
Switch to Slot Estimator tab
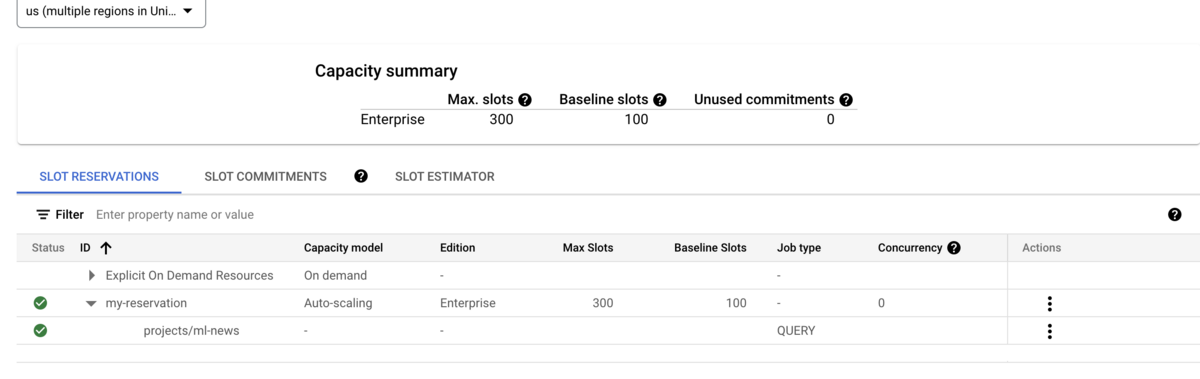[x=444, y=176]
